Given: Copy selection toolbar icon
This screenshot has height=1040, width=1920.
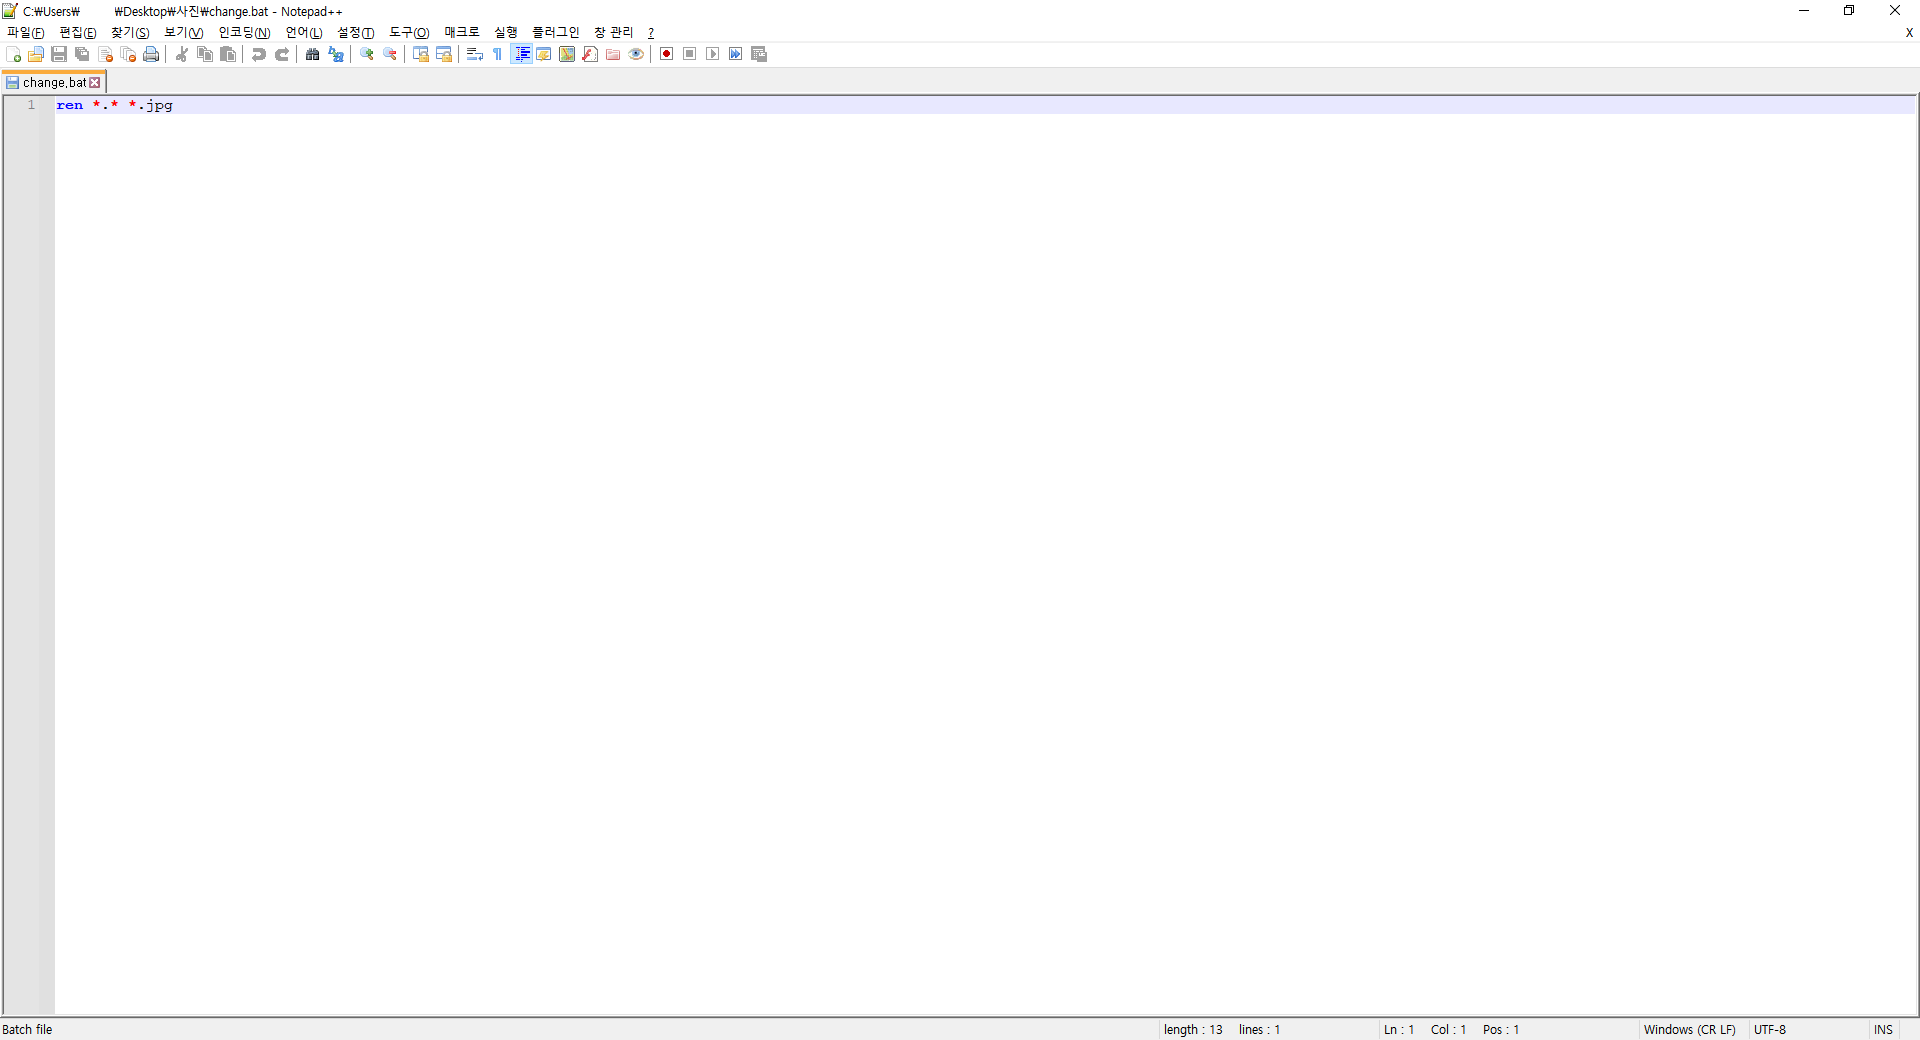Looking at the screenshot, I should 205,54.
